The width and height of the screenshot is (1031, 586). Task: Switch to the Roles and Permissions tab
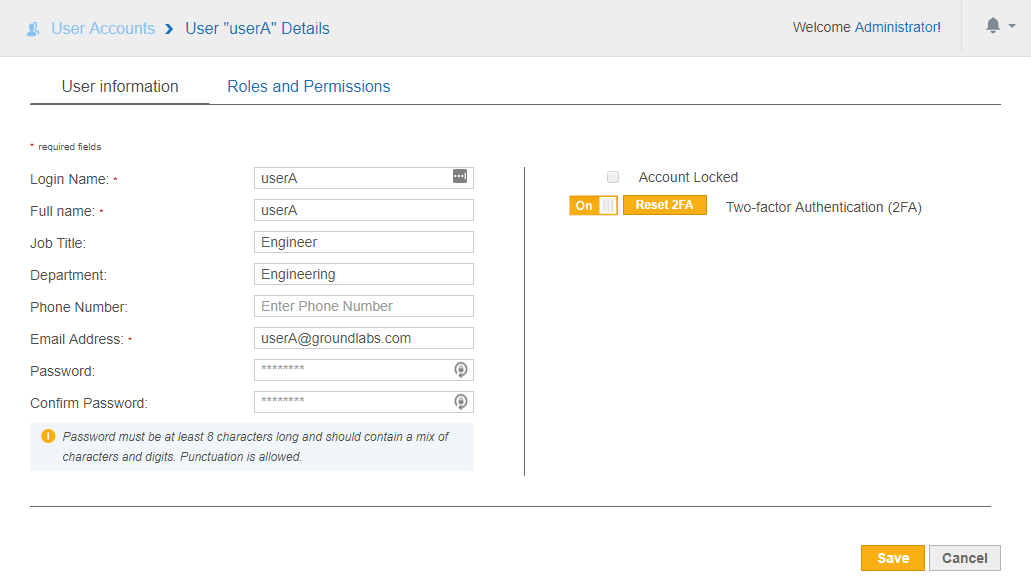point(308,87)
